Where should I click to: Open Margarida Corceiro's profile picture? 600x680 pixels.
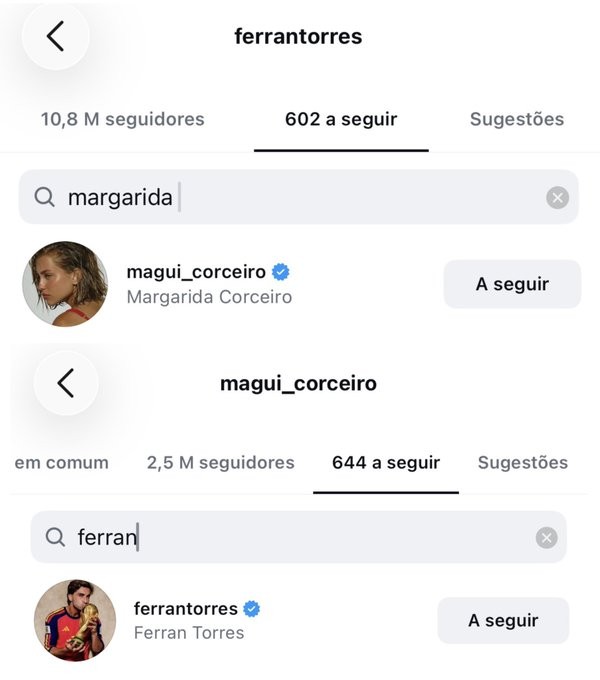coord(65,284)
